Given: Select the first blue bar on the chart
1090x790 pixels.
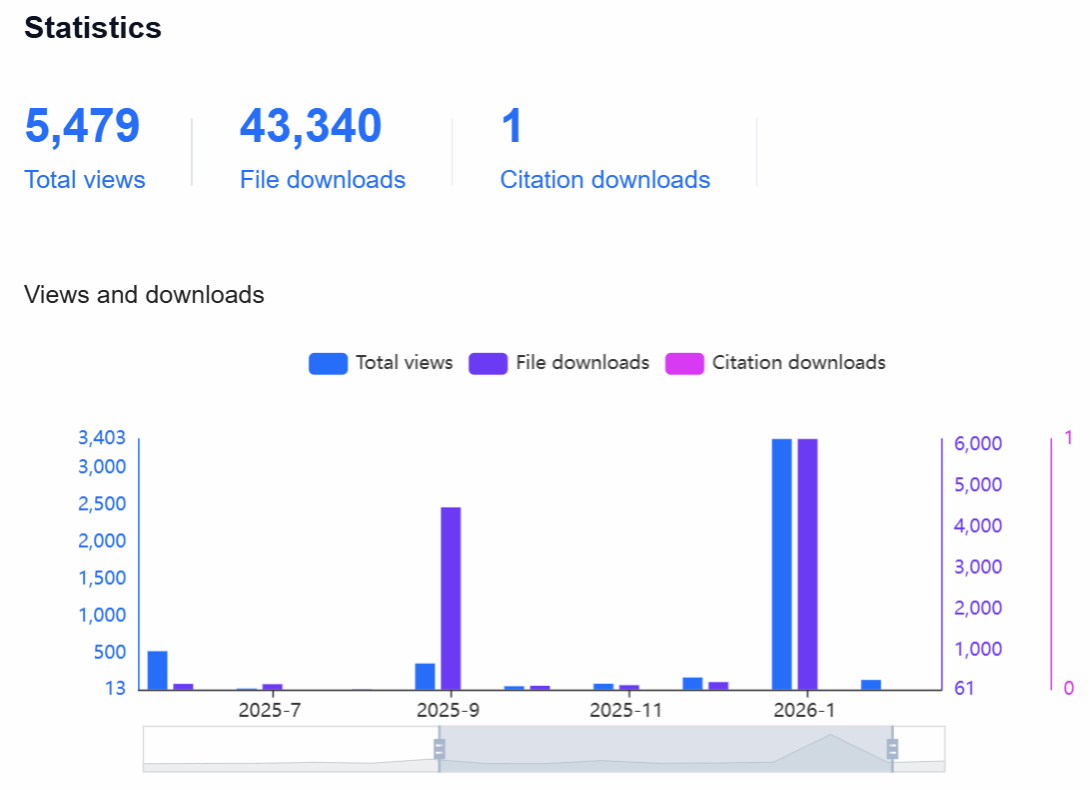Looking at the screenshot, I should click(x=157, y=670).
